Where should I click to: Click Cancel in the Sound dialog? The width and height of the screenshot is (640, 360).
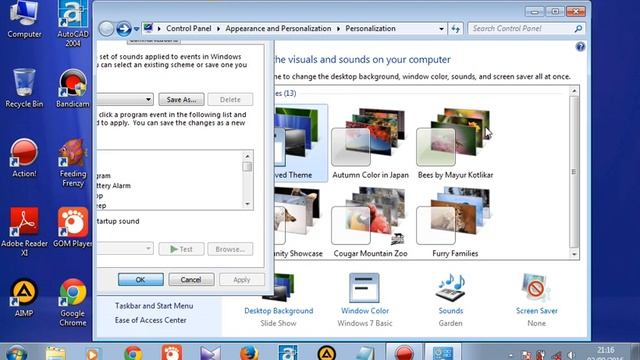(x=191, y=280)
